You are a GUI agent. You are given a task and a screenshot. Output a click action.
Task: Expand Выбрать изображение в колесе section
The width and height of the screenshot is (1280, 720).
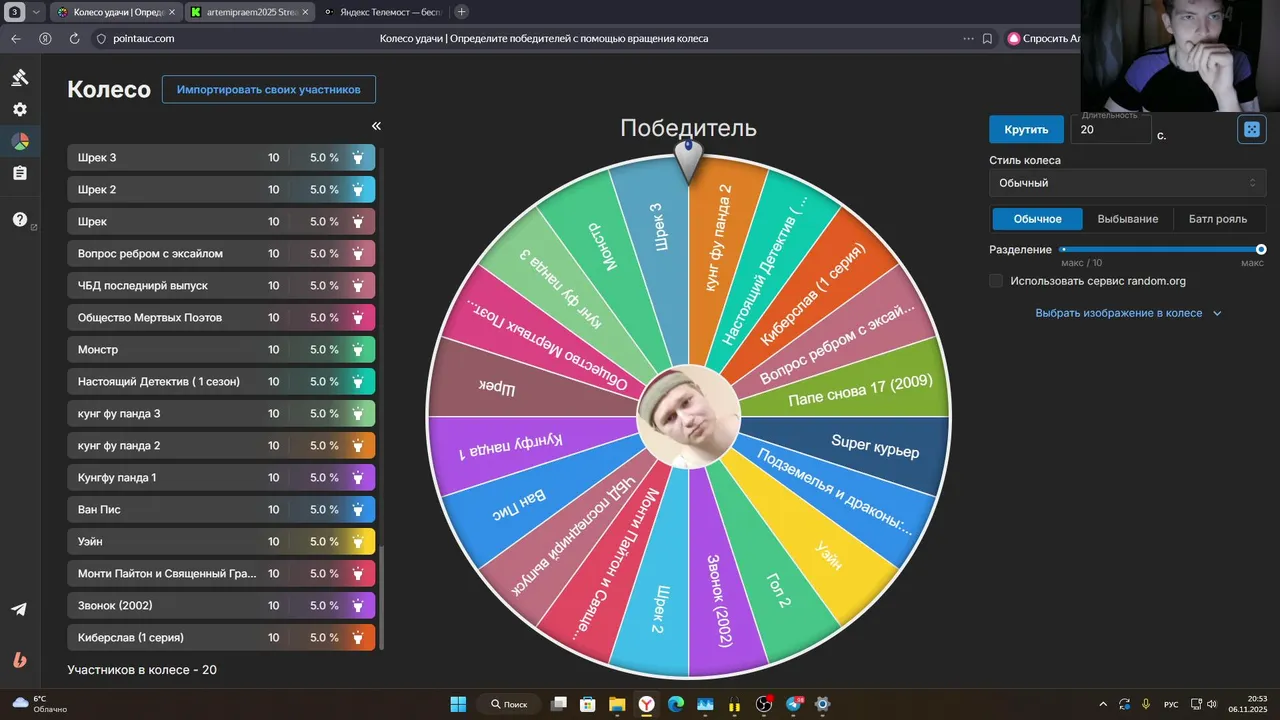(x=1128, y=313)
